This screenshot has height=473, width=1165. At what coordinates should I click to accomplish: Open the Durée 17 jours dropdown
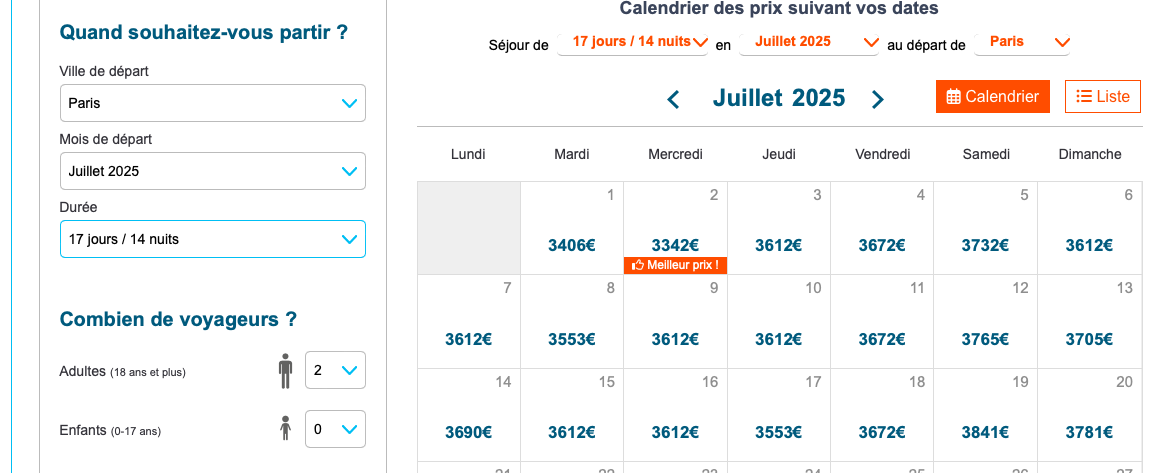tap(212, 239)
